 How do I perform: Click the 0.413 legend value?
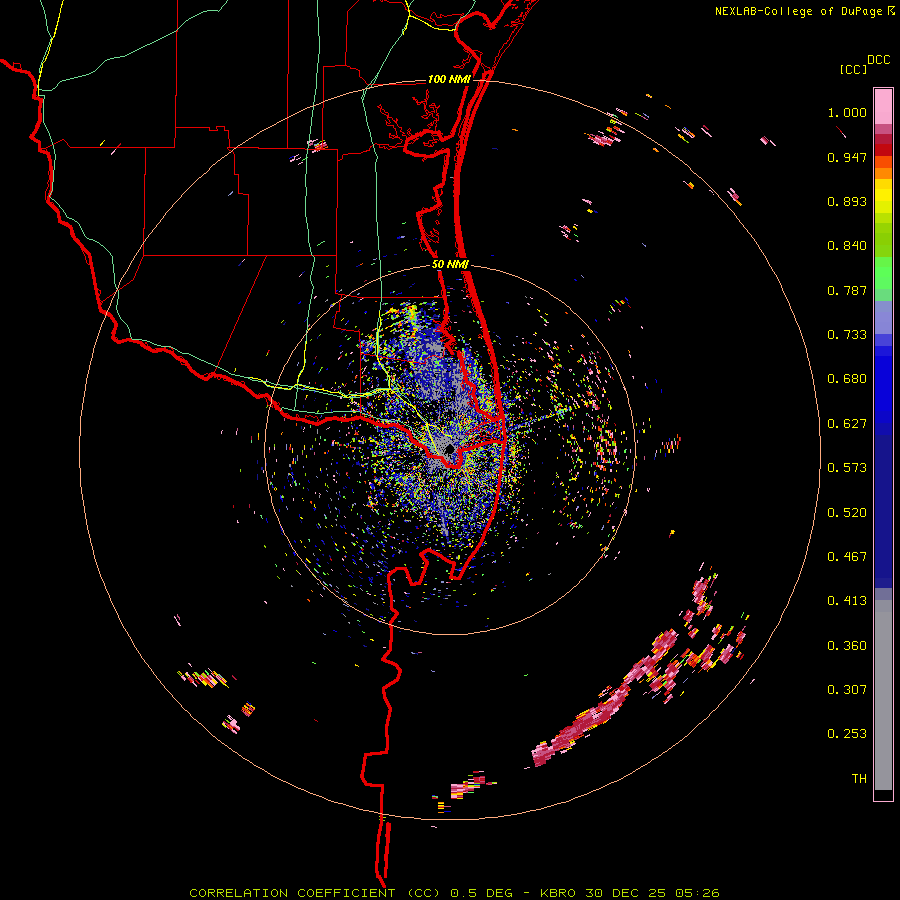pos(847,601)
